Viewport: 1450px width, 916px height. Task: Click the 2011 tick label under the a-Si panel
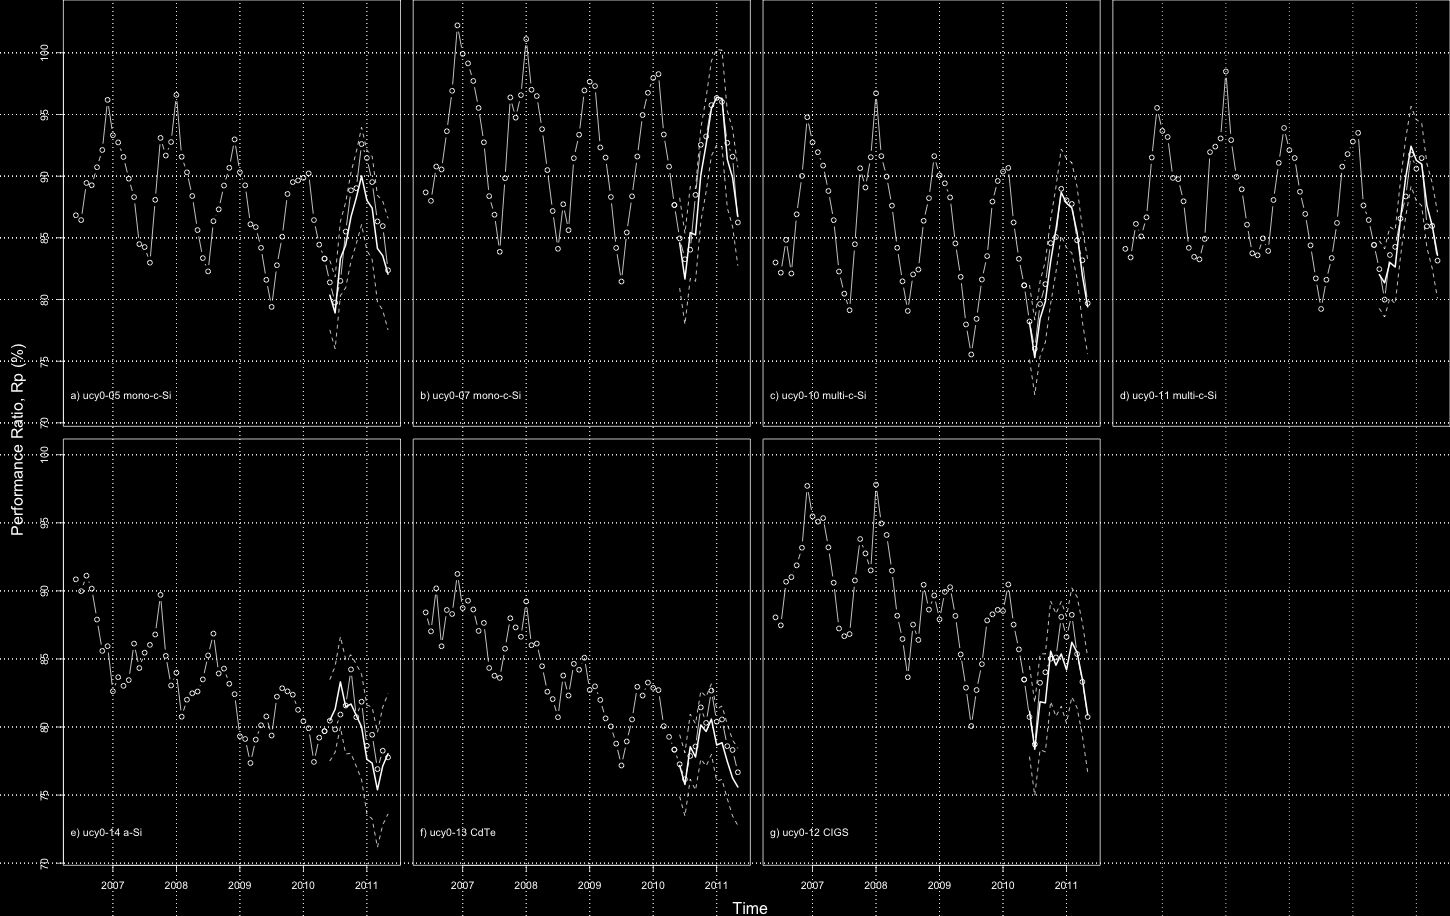[x=366, y=886]
